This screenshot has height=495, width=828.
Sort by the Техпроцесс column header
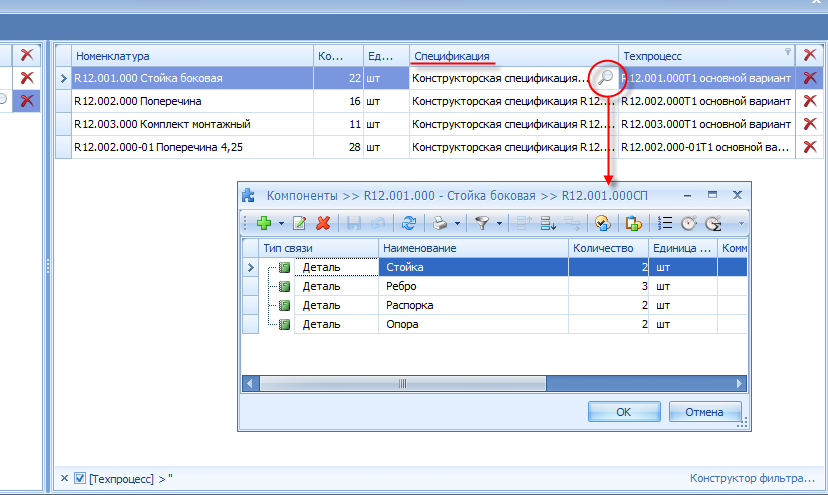(x=707, y=56)
